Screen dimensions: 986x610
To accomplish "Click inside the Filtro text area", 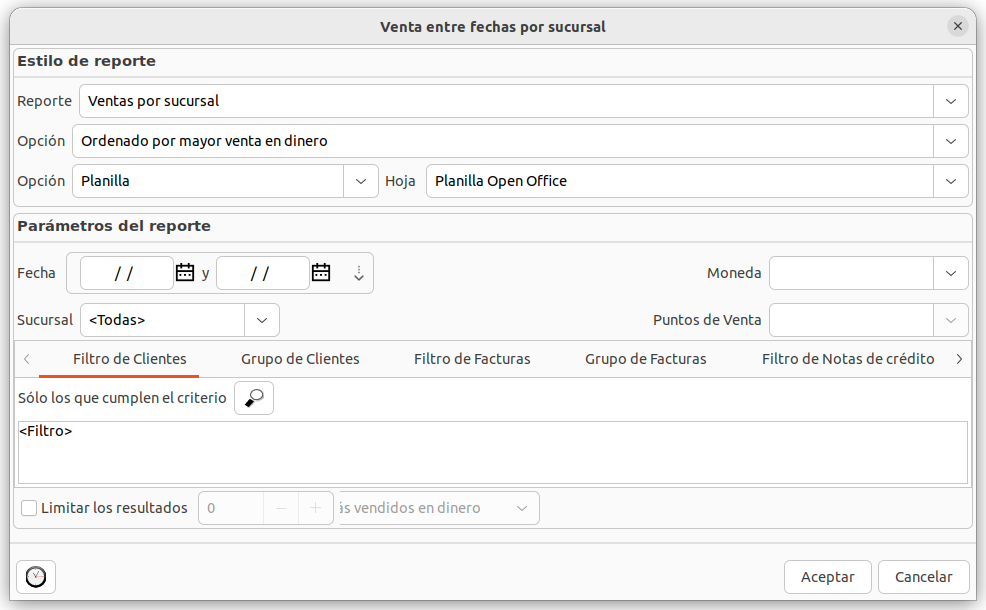I will pyautogui.click(x=492, y=453).
